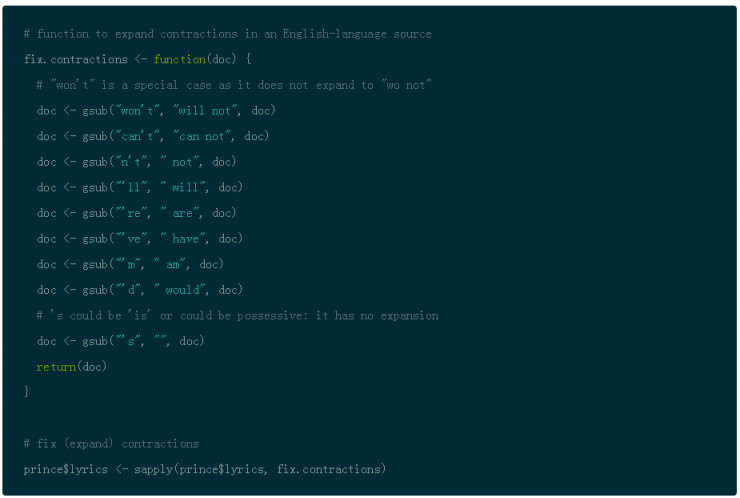The width and height of the screenshot is (740, 498).
Task: Click the " have" replacement string
Action: [186, 238]
